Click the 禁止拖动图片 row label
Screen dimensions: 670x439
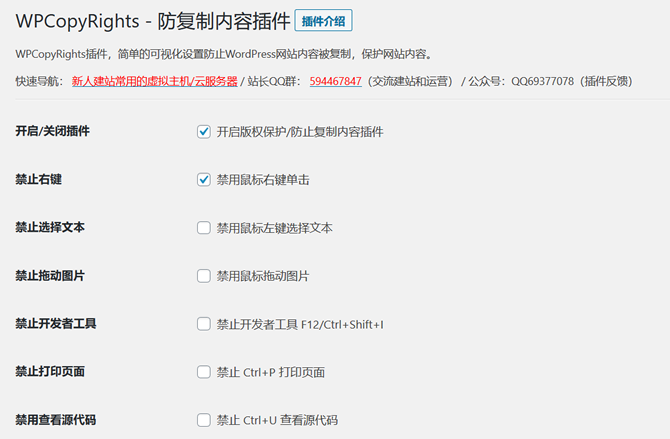pos(50,276)
